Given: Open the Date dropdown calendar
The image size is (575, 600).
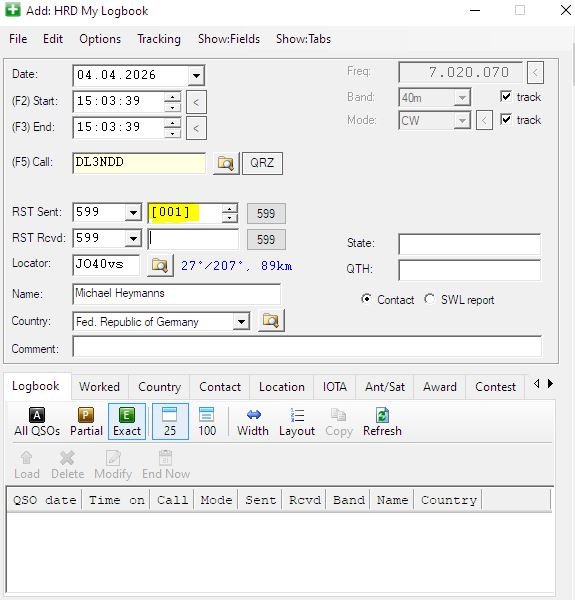Looking at the screenshot, I should (x=196, y=75).
